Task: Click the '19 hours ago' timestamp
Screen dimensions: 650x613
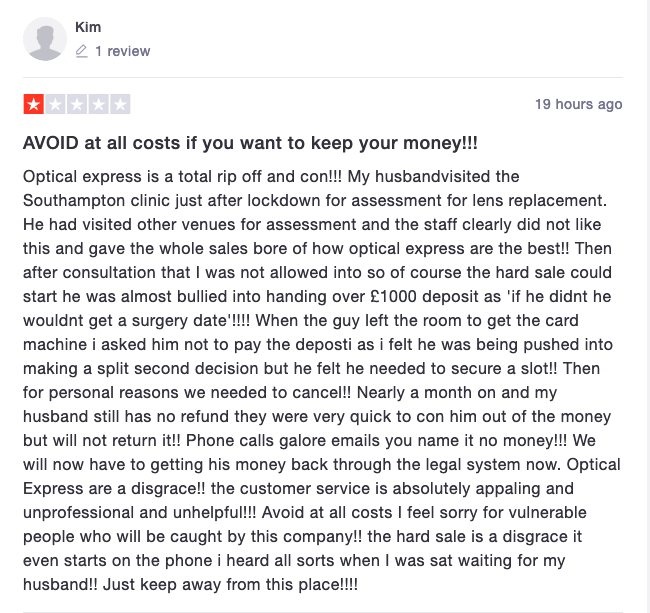Action: tap(579, 104)
